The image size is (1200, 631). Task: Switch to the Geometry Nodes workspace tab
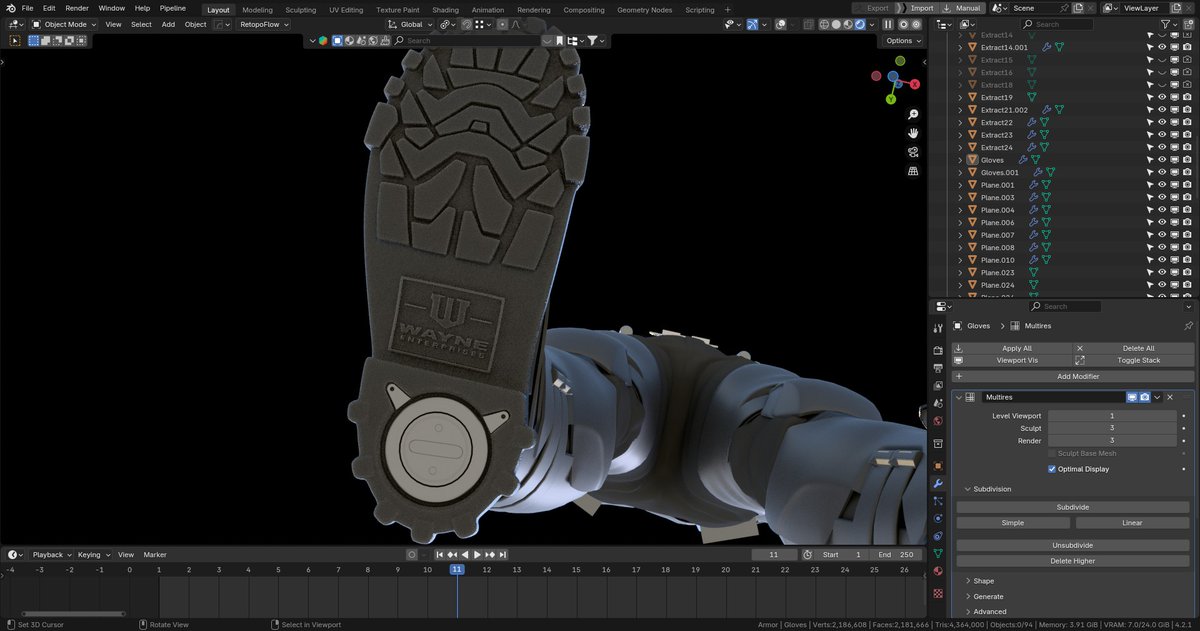pyautogui.click(x=645, y=10)
